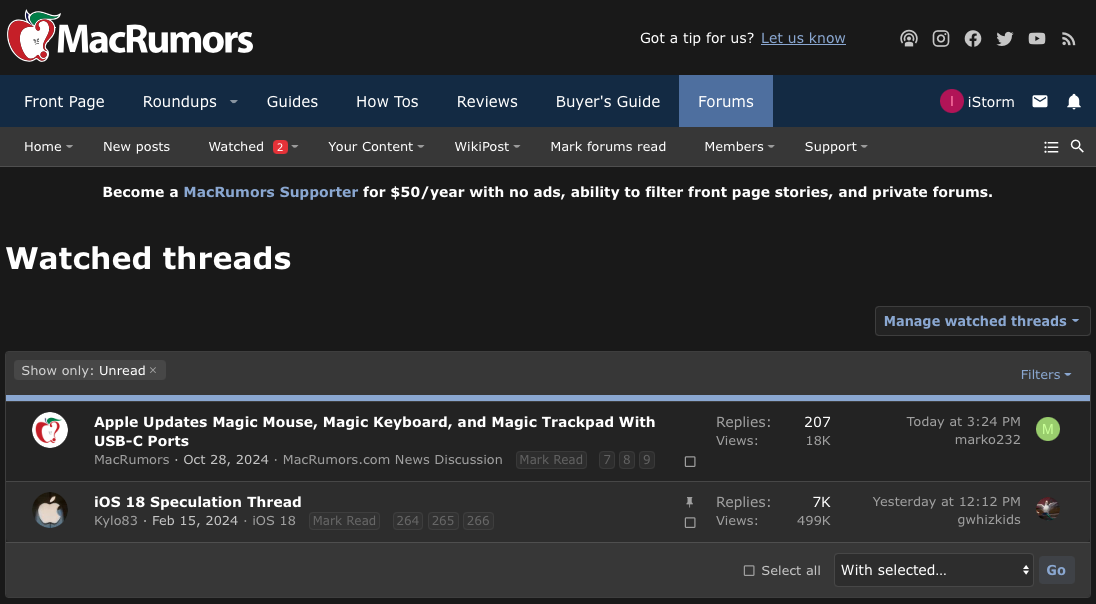Screen dimensions: 1096x604
Task: Open the How Tos tab
Action: click(387, 101)
